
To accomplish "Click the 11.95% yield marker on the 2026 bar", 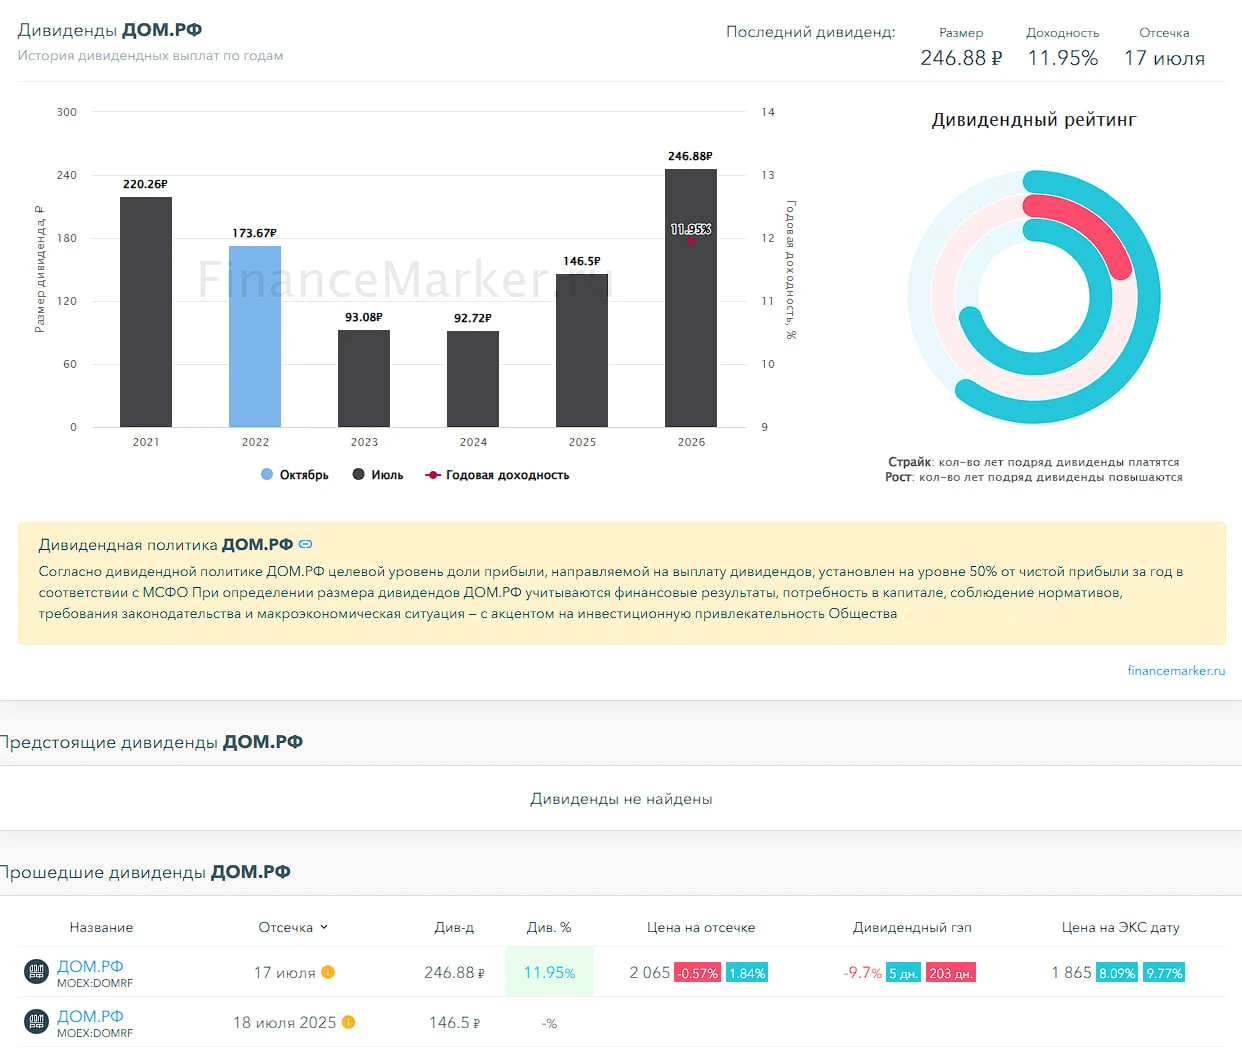I will point(691,240).
